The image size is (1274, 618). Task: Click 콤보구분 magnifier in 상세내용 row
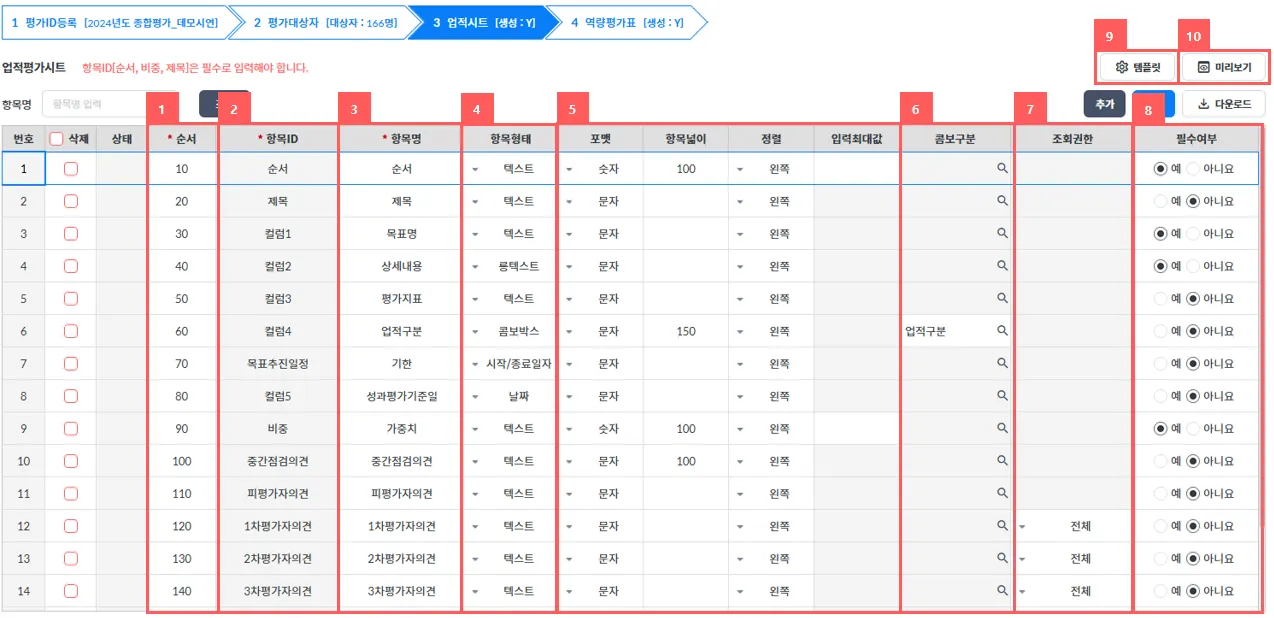point(1001,266)
